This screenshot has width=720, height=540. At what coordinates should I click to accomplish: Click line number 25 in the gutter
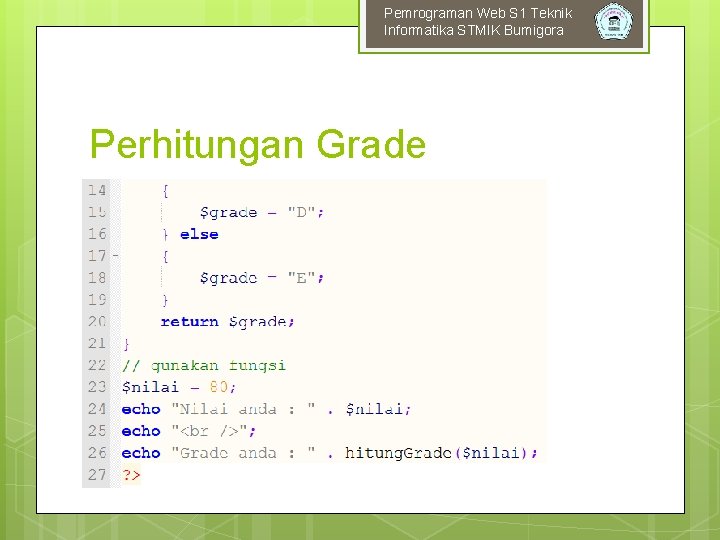pos(97,431)
